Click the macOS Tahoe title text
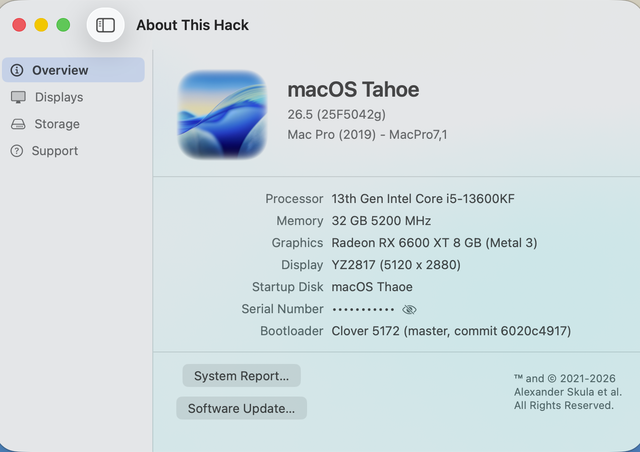This screenshot has height=452, width=640. point(353,89)
